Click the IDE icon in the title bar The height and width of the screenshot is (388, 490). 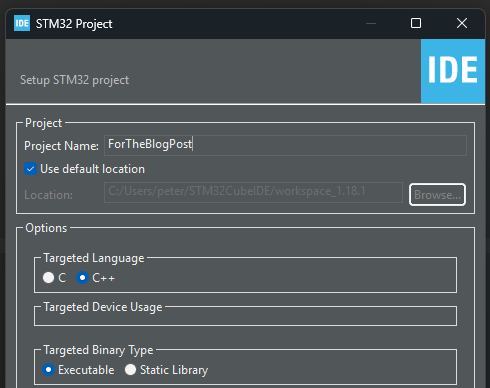(x=22, y=23)
